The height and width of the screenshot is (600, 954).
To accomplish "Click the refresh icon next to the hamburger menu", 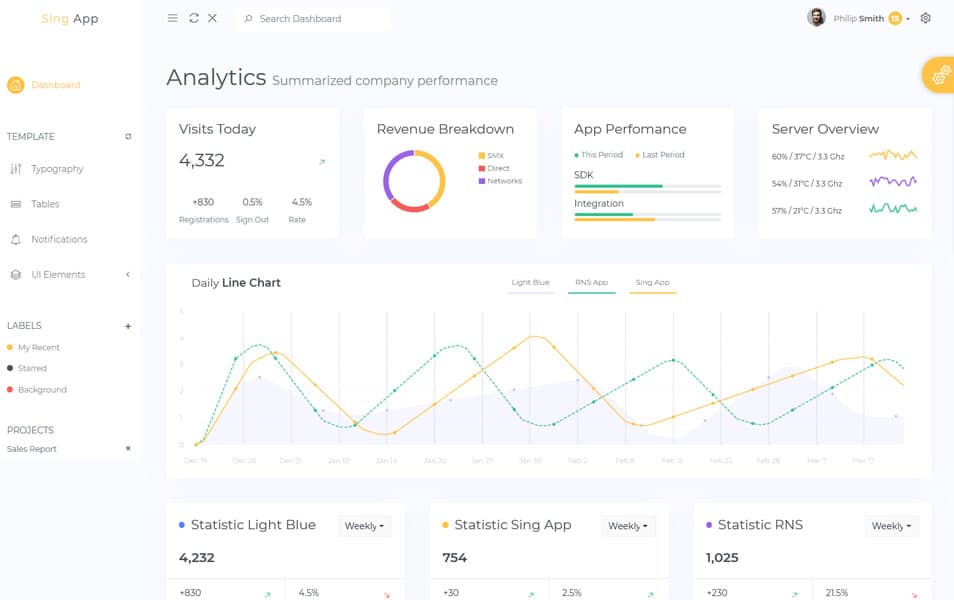I will (194, 18).
